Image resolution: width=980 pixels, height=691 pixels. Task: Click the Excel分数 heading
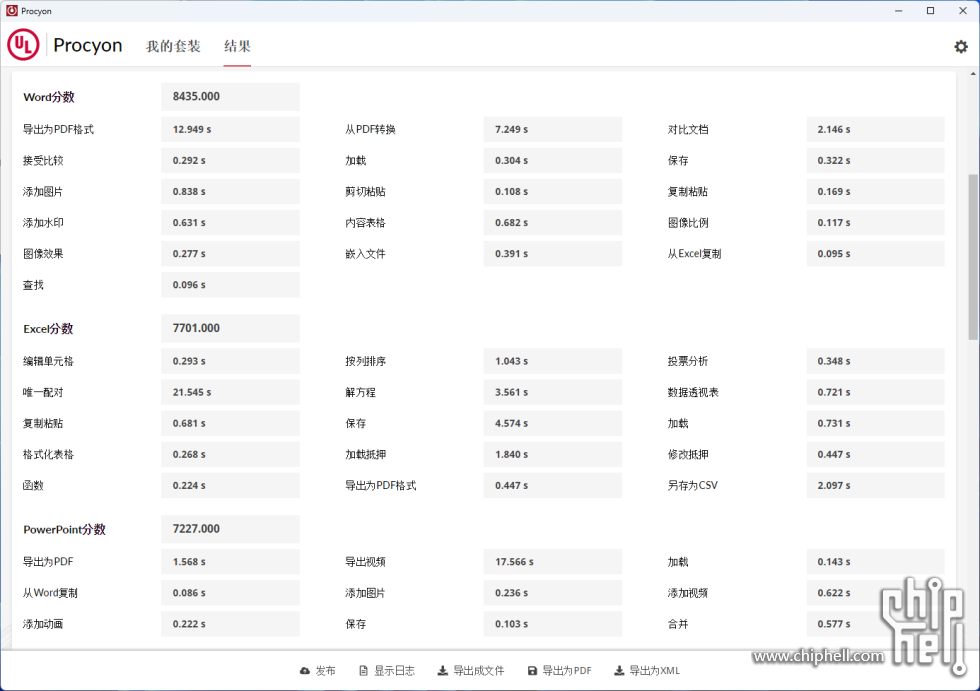click(48, 329)
